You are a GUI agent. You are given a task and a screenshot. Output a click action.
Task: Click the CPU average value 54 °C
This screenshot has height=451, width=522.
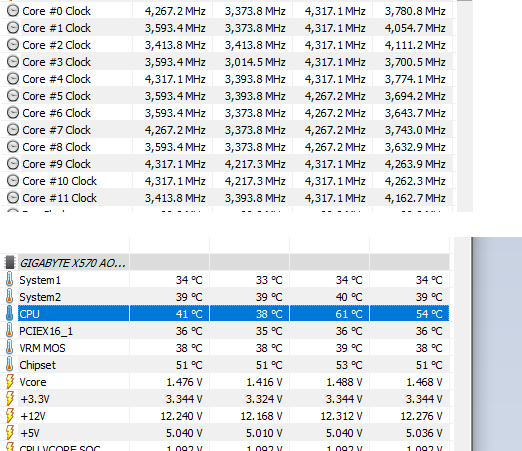(429, 314)
